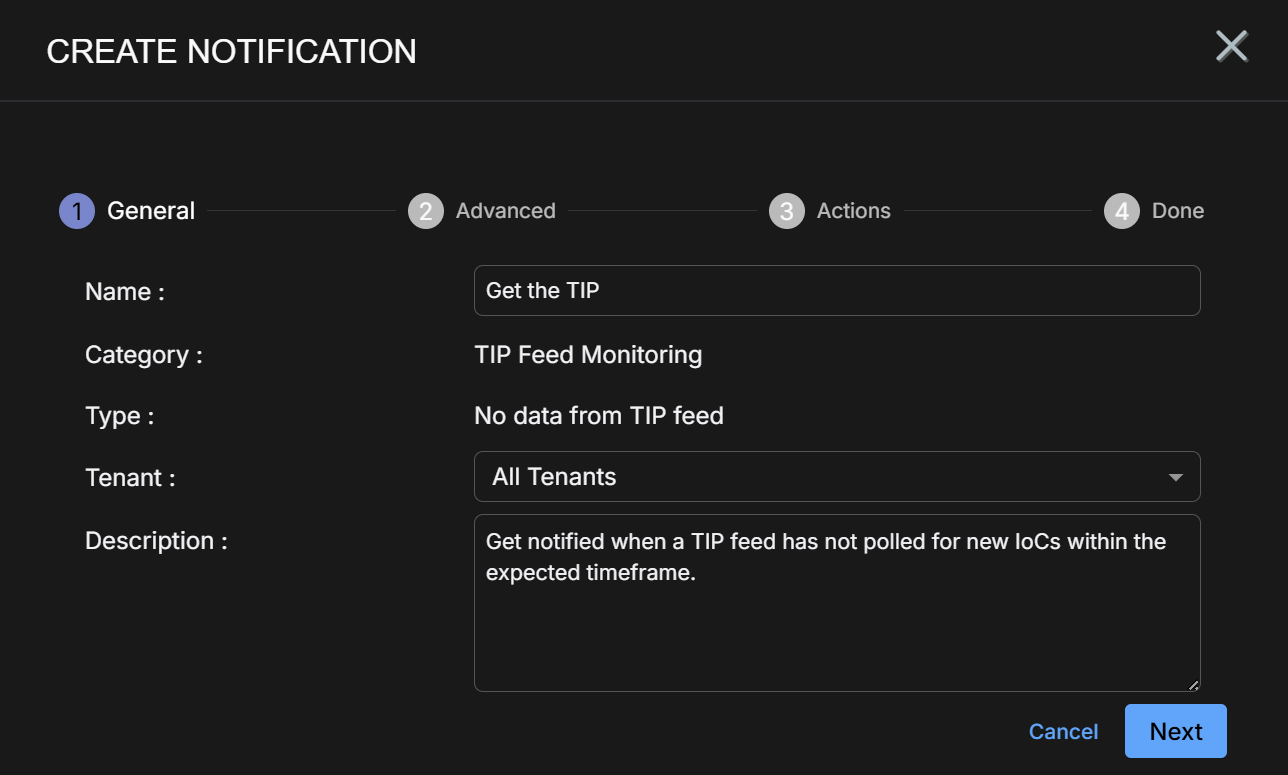Select the General step label
The height and width of the screenshot is (775, 1288).
[151, 211]
